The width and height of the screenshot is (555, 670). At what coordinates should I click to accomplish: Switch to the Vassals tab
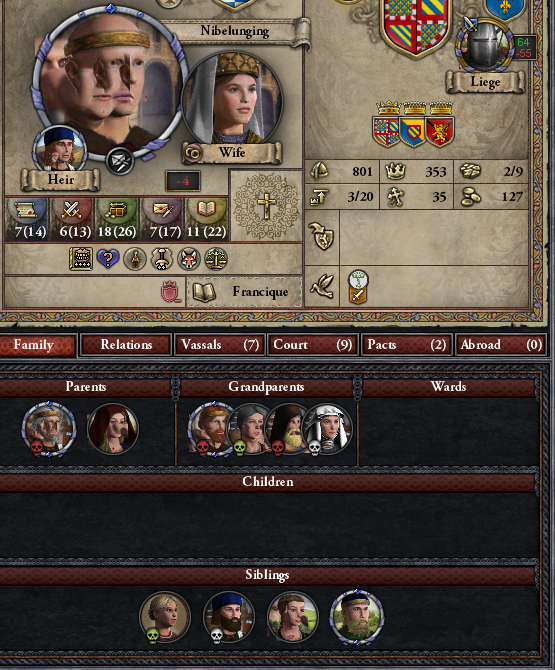(220, 345)
